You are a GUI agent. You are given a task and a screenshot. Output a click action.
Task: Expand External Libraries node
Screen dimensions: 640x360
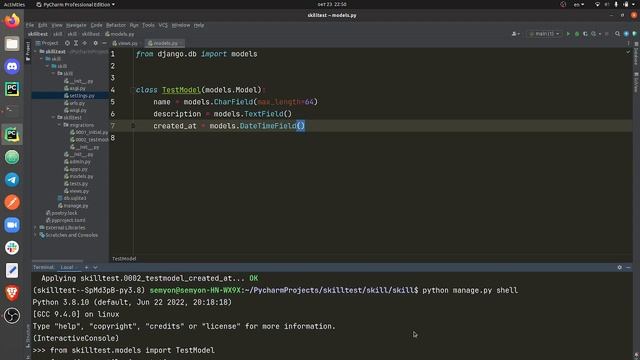point(36,228)
